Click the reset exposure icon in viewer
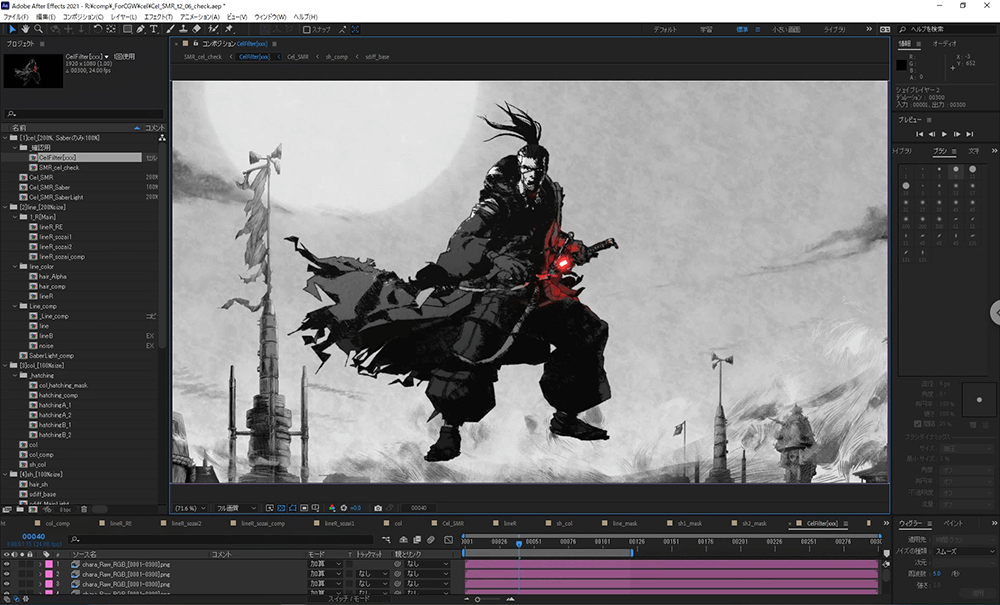The width and height of the screenshot is (1000, 605). 344,508
